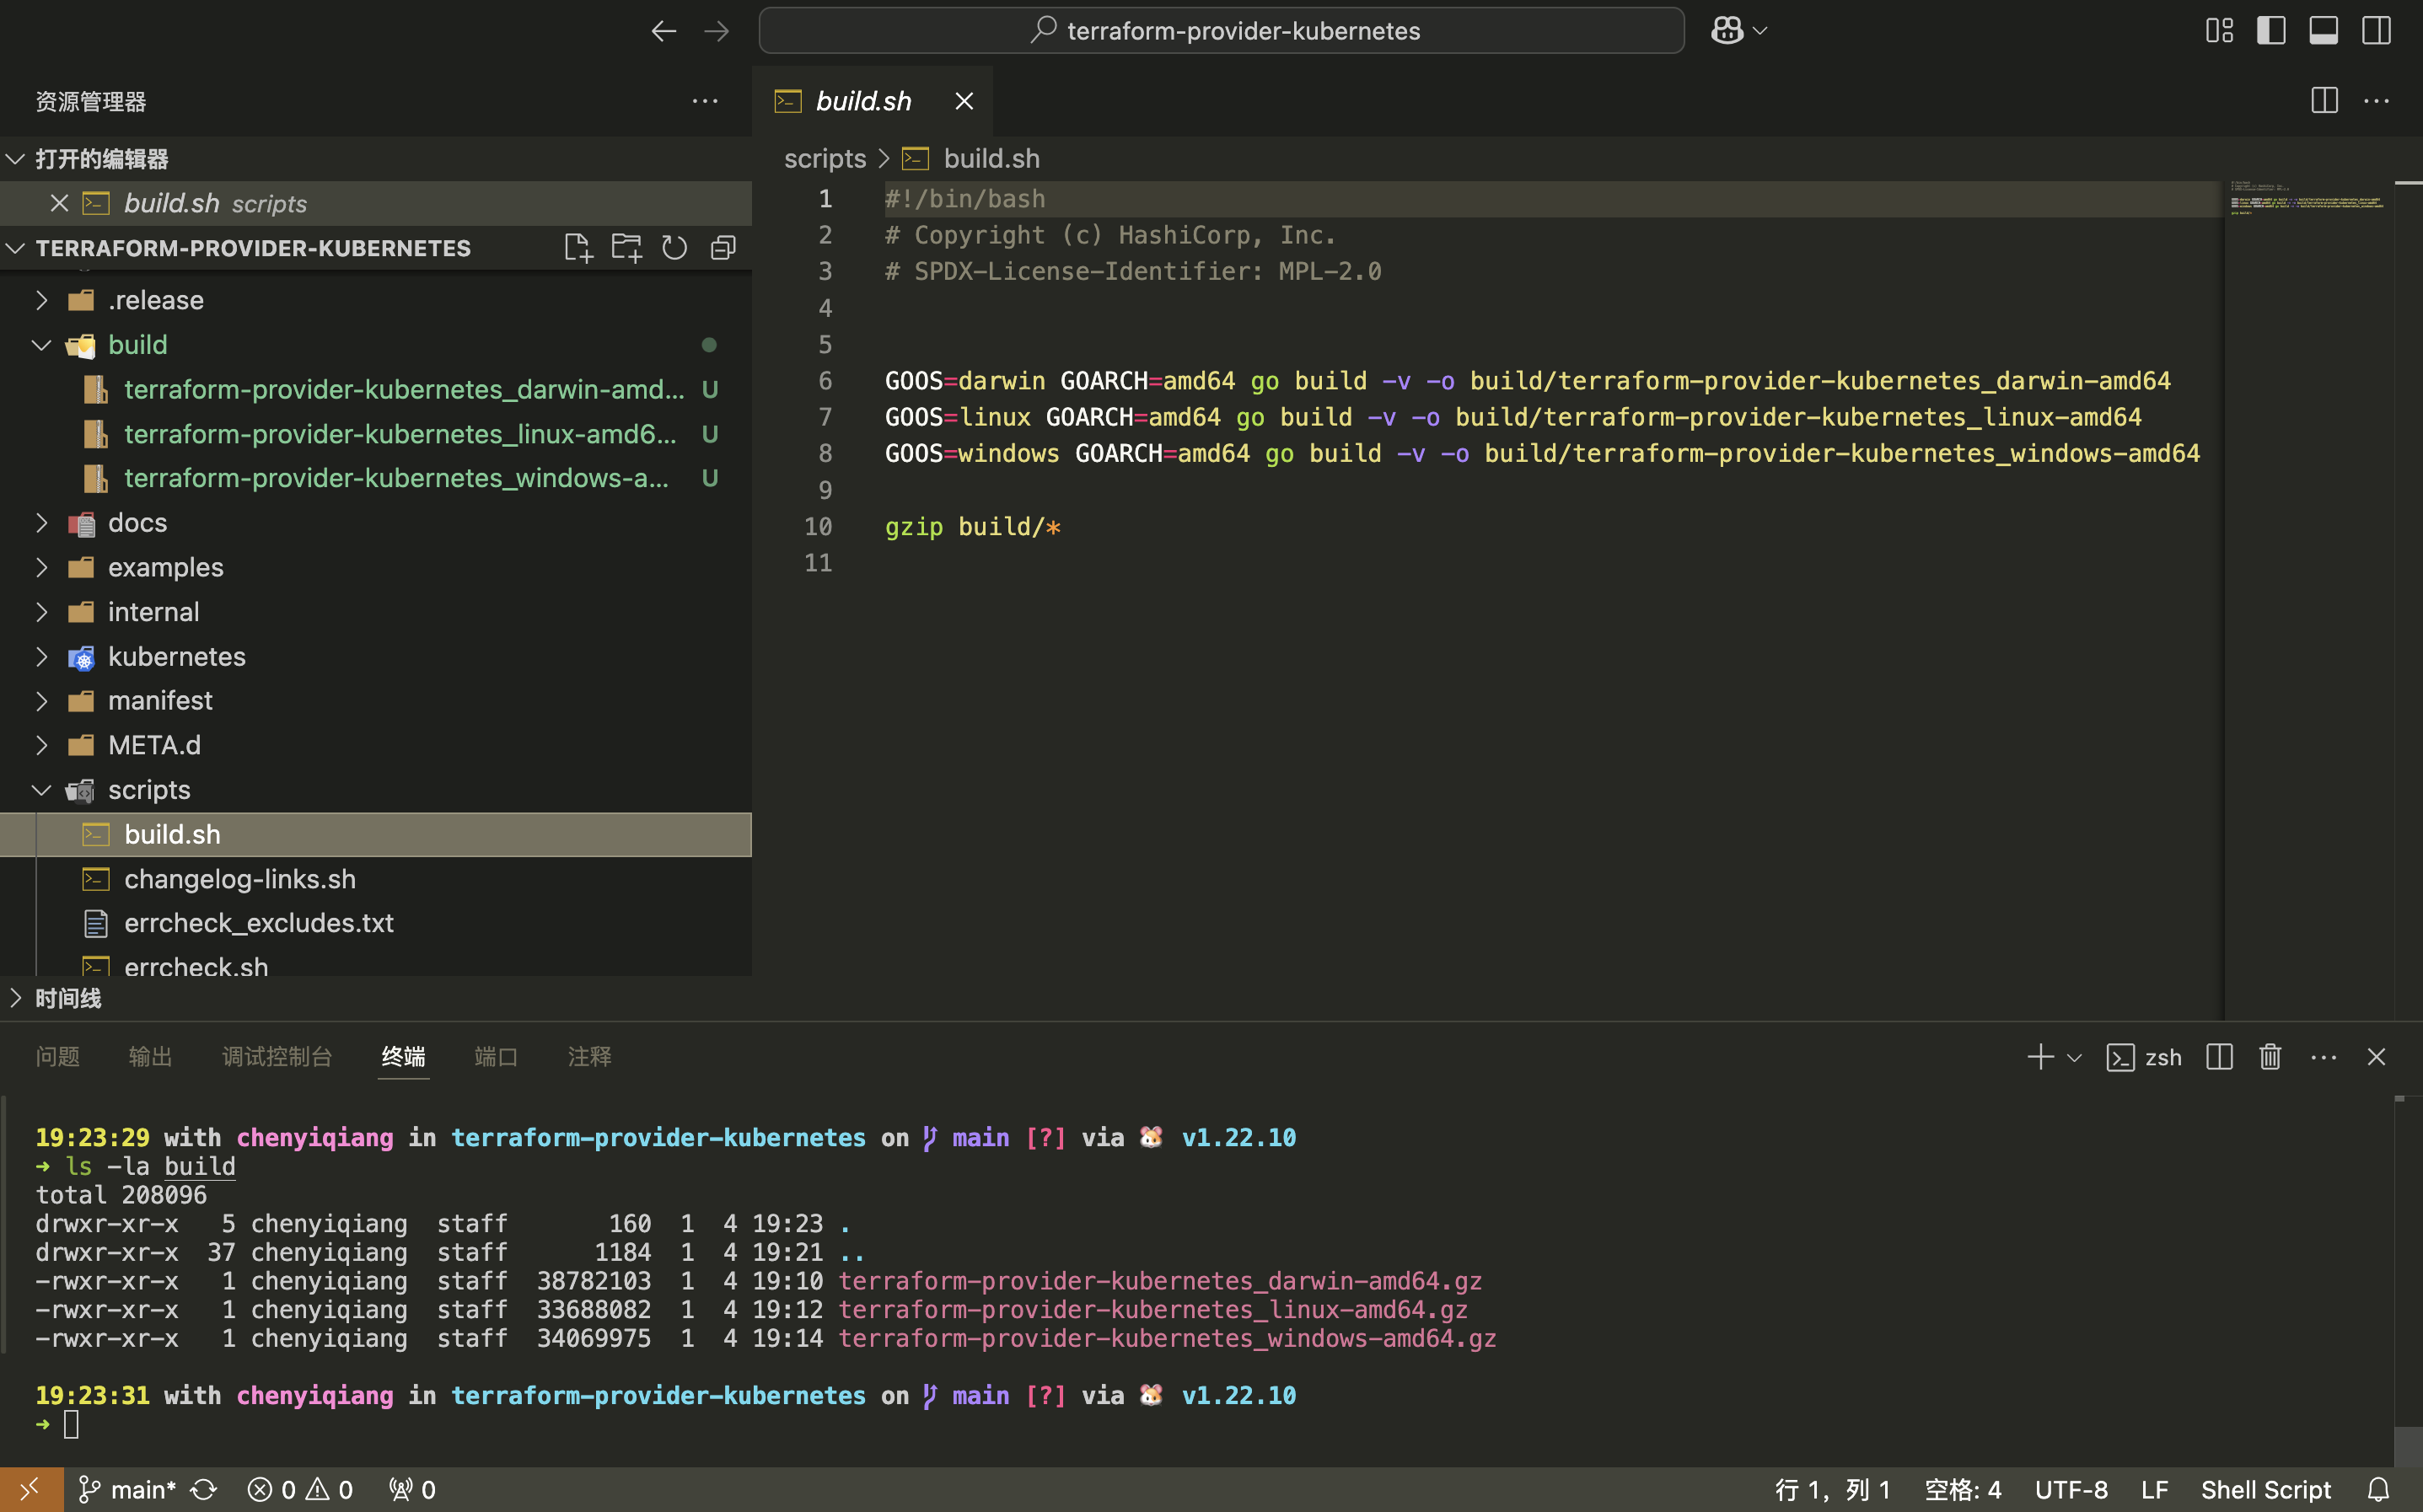Switch to the 输出 panel tab
The height and width of the screenshot is (1512, 2423).
[150, 1057]
